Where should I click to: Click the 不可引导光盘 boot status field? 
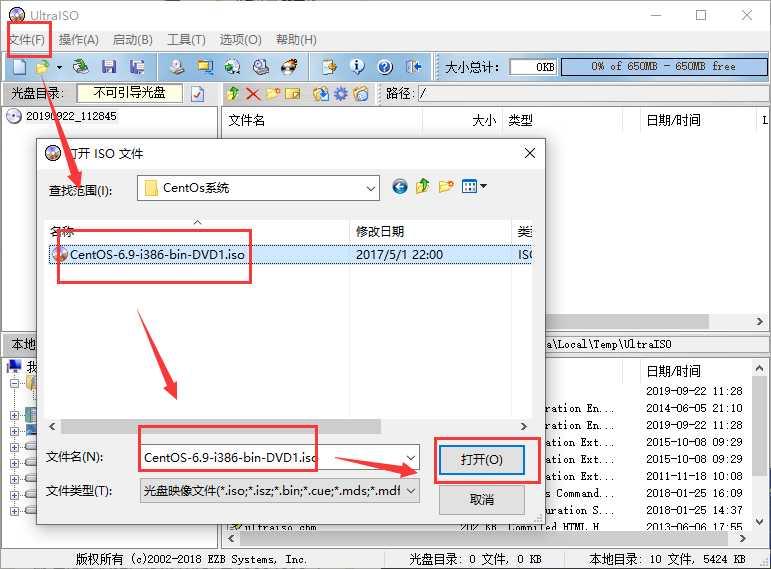pos(129,93)
